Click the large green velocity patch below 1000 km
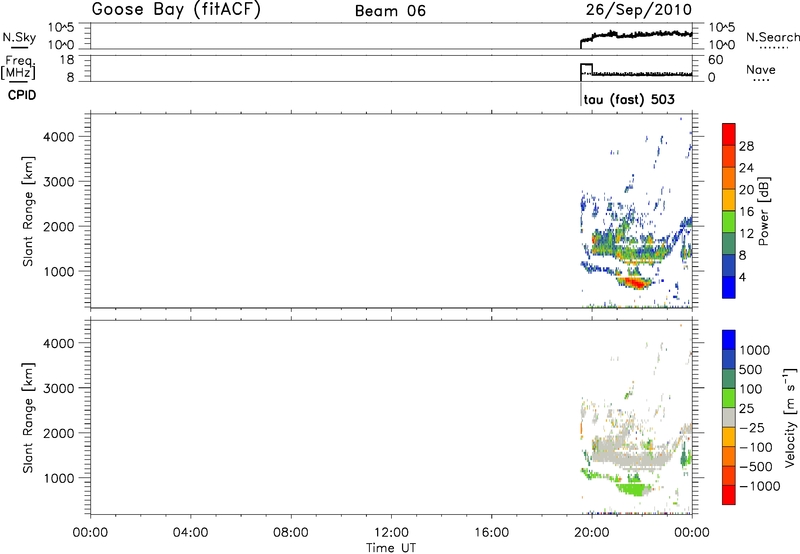800x554 pixels. [x=633, y=489]
